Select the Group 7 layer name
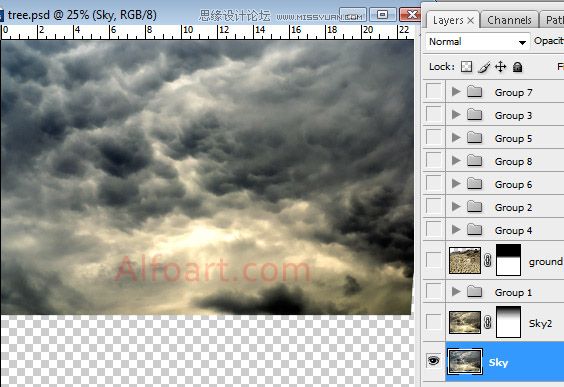Screen dimensions: 564x387 (x=513, y=93)
